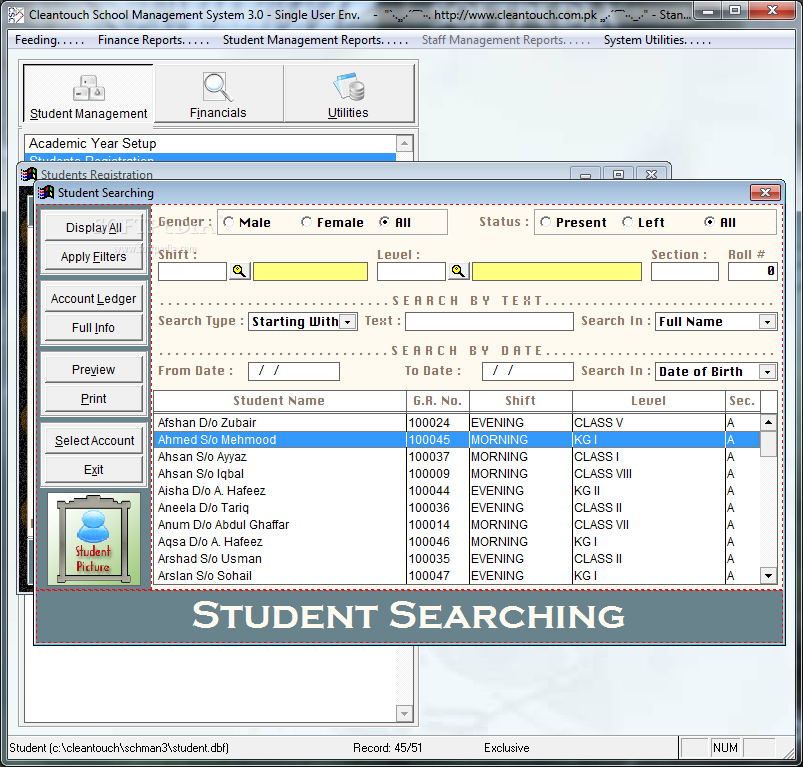Screen dimensions: 803x767
Task: Select All gender radio button
Action: 384,222
